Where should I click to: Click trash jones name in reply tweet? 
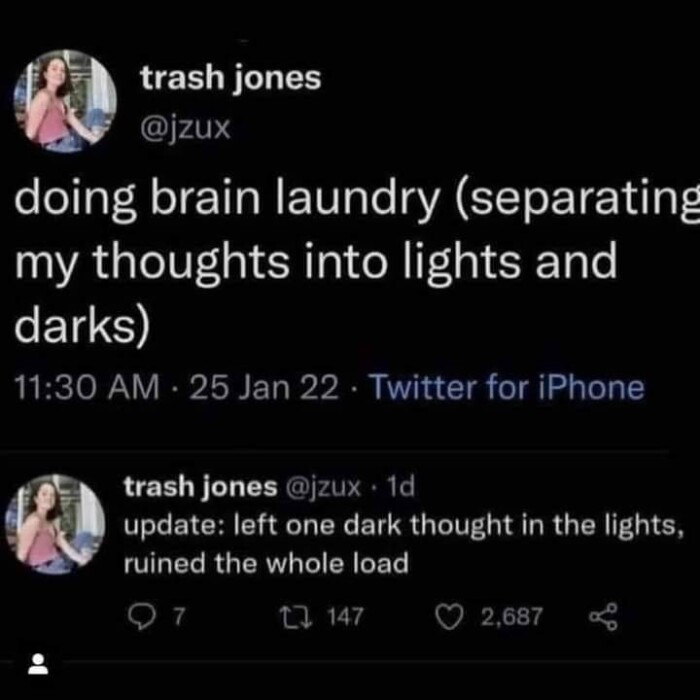coord(200,487)
